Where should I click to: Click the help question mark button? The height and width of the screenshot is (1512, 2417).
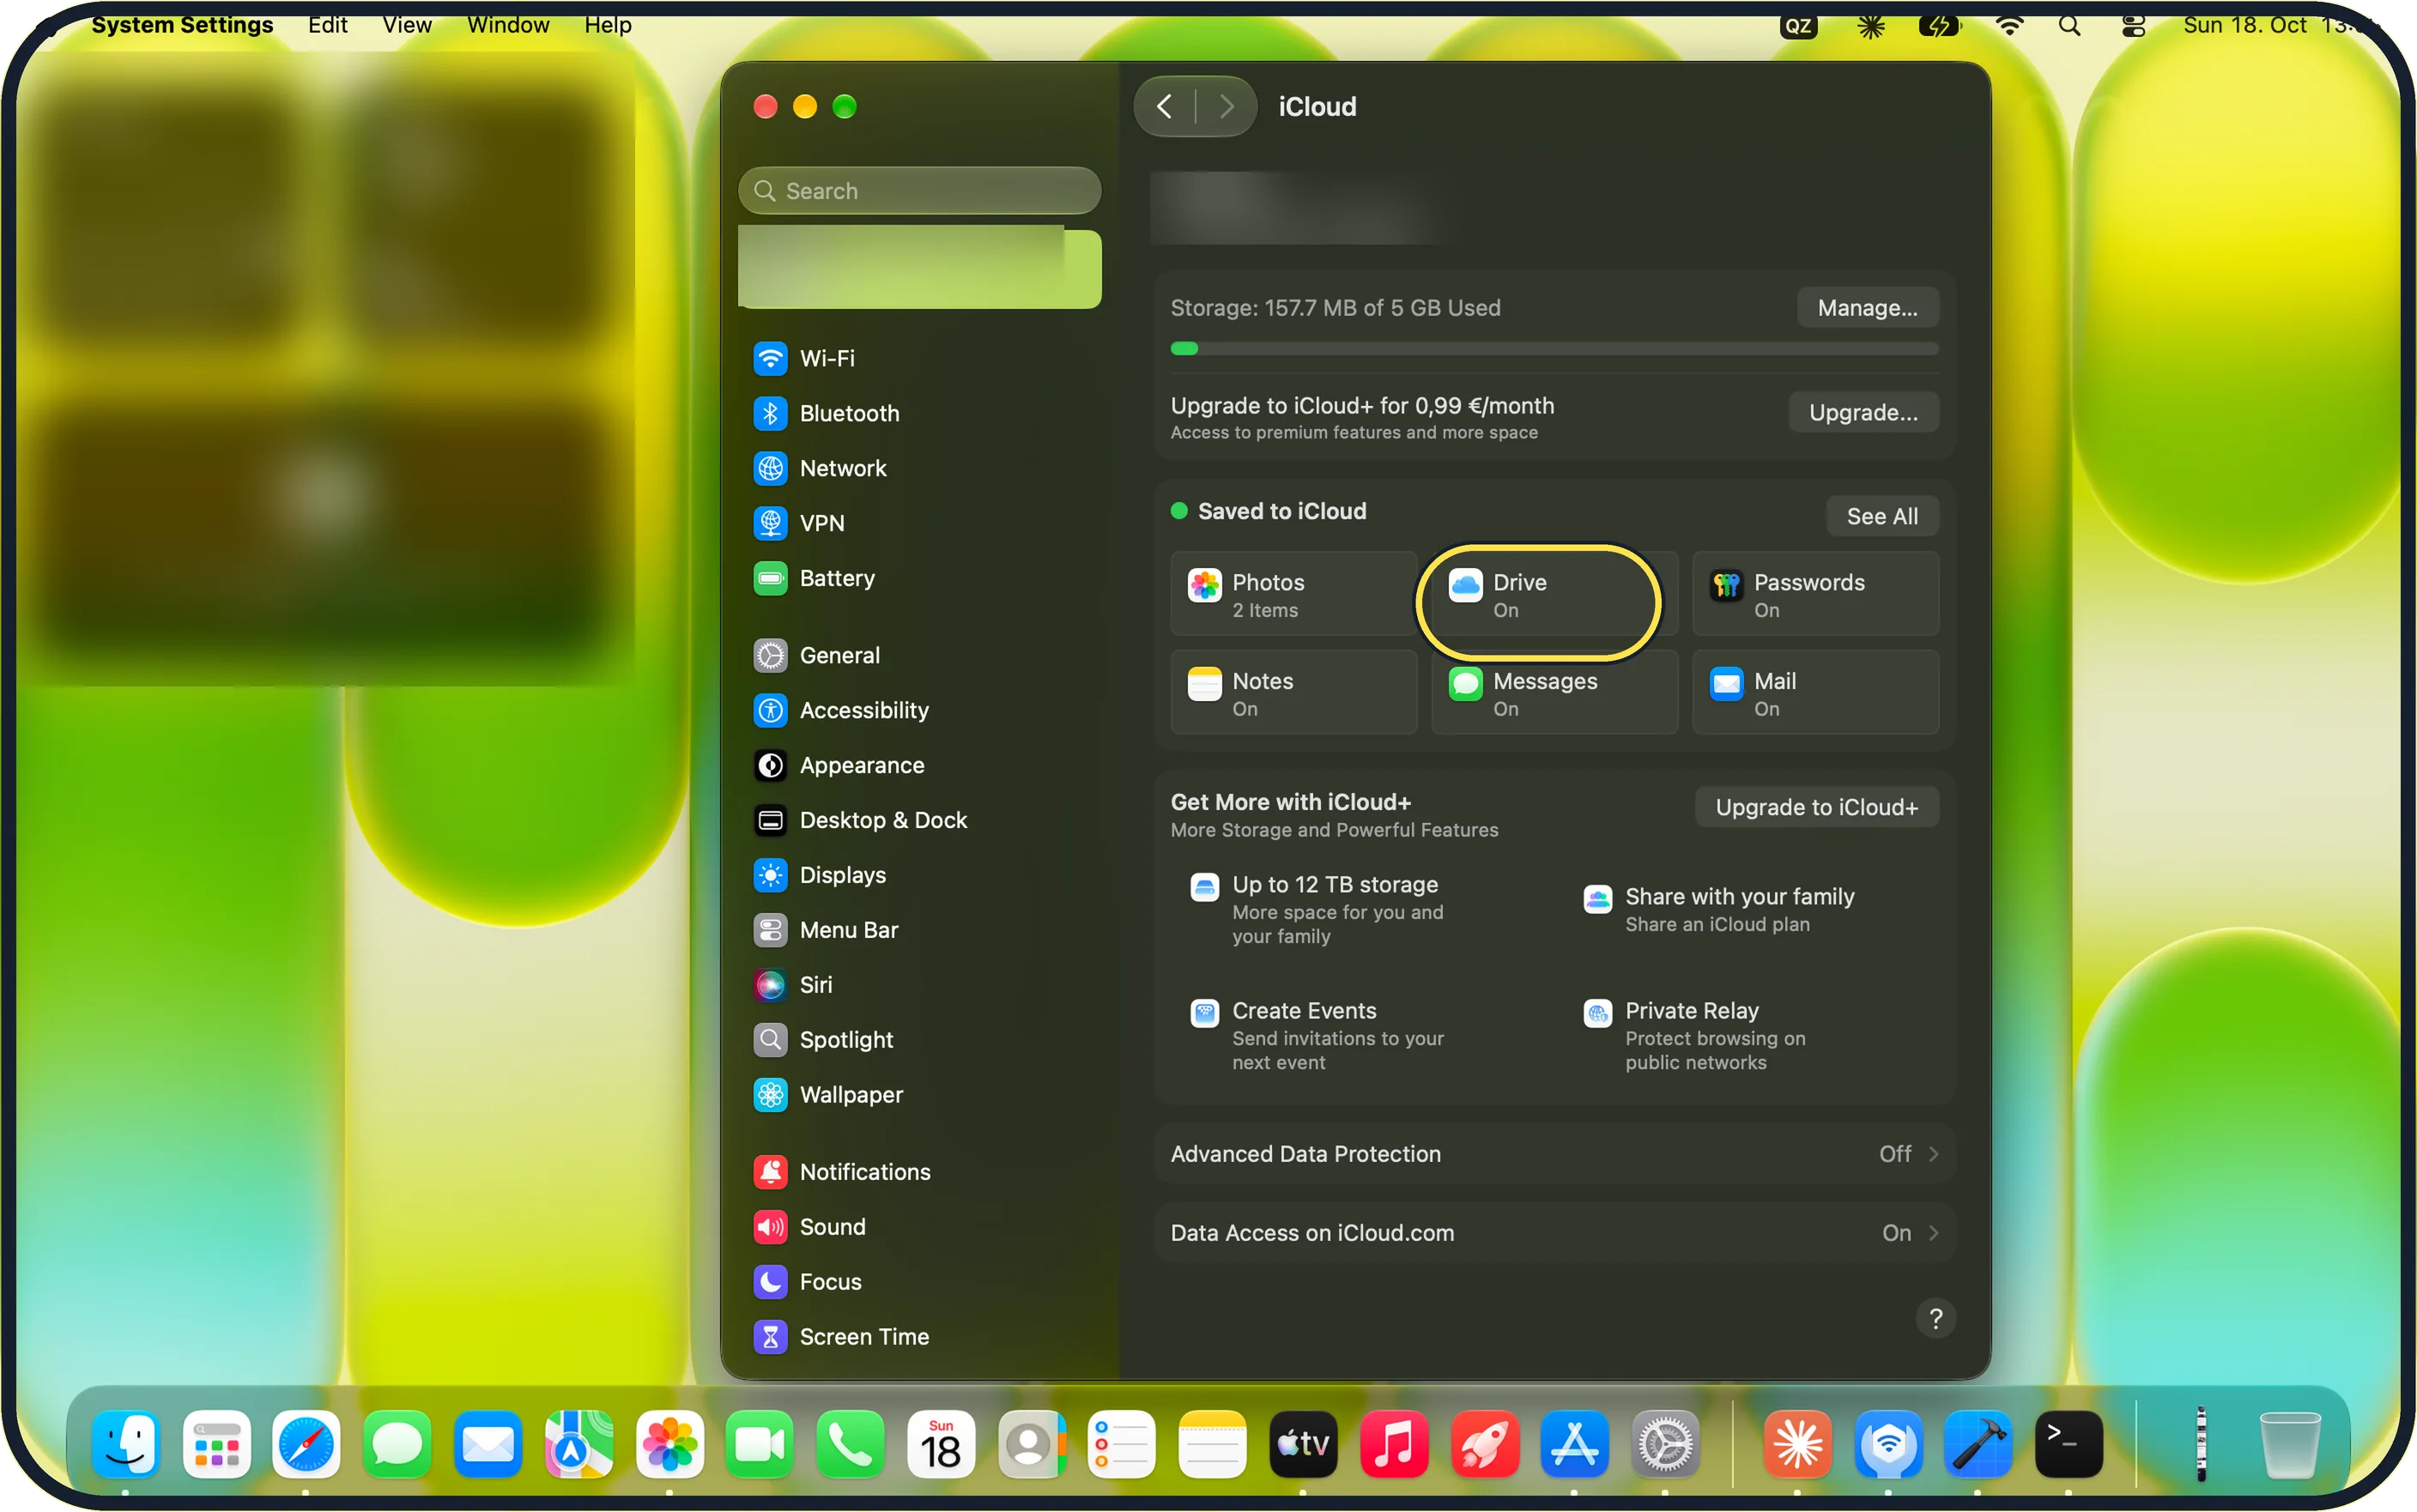1935,1319
